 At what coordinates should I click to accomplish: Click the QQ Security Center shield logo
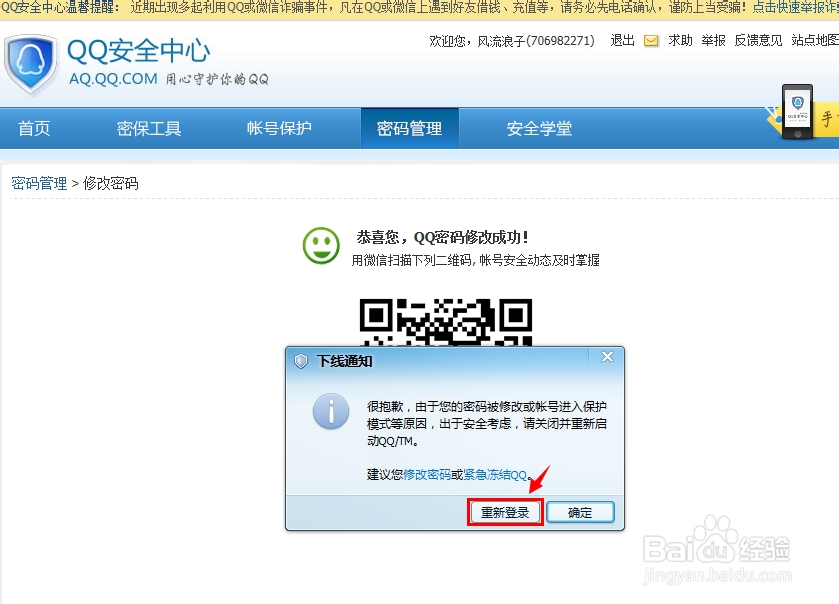coord(30,64)
